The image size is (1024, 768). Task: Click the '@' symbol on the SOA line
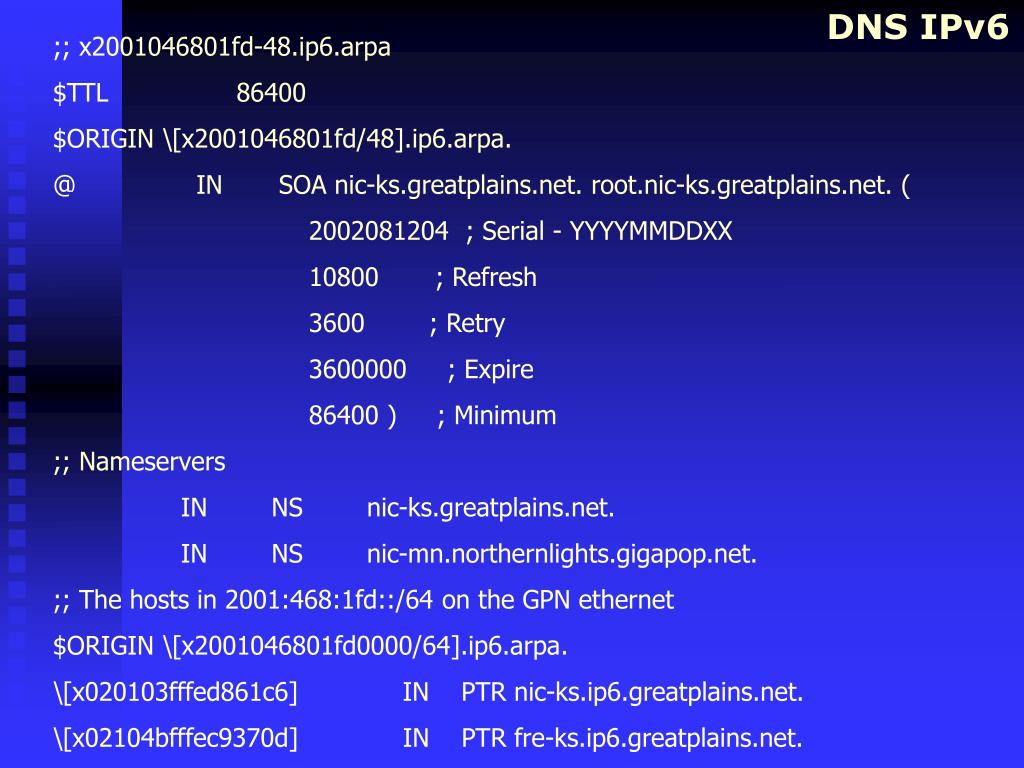pyautogui.click(x=64, y=185)
